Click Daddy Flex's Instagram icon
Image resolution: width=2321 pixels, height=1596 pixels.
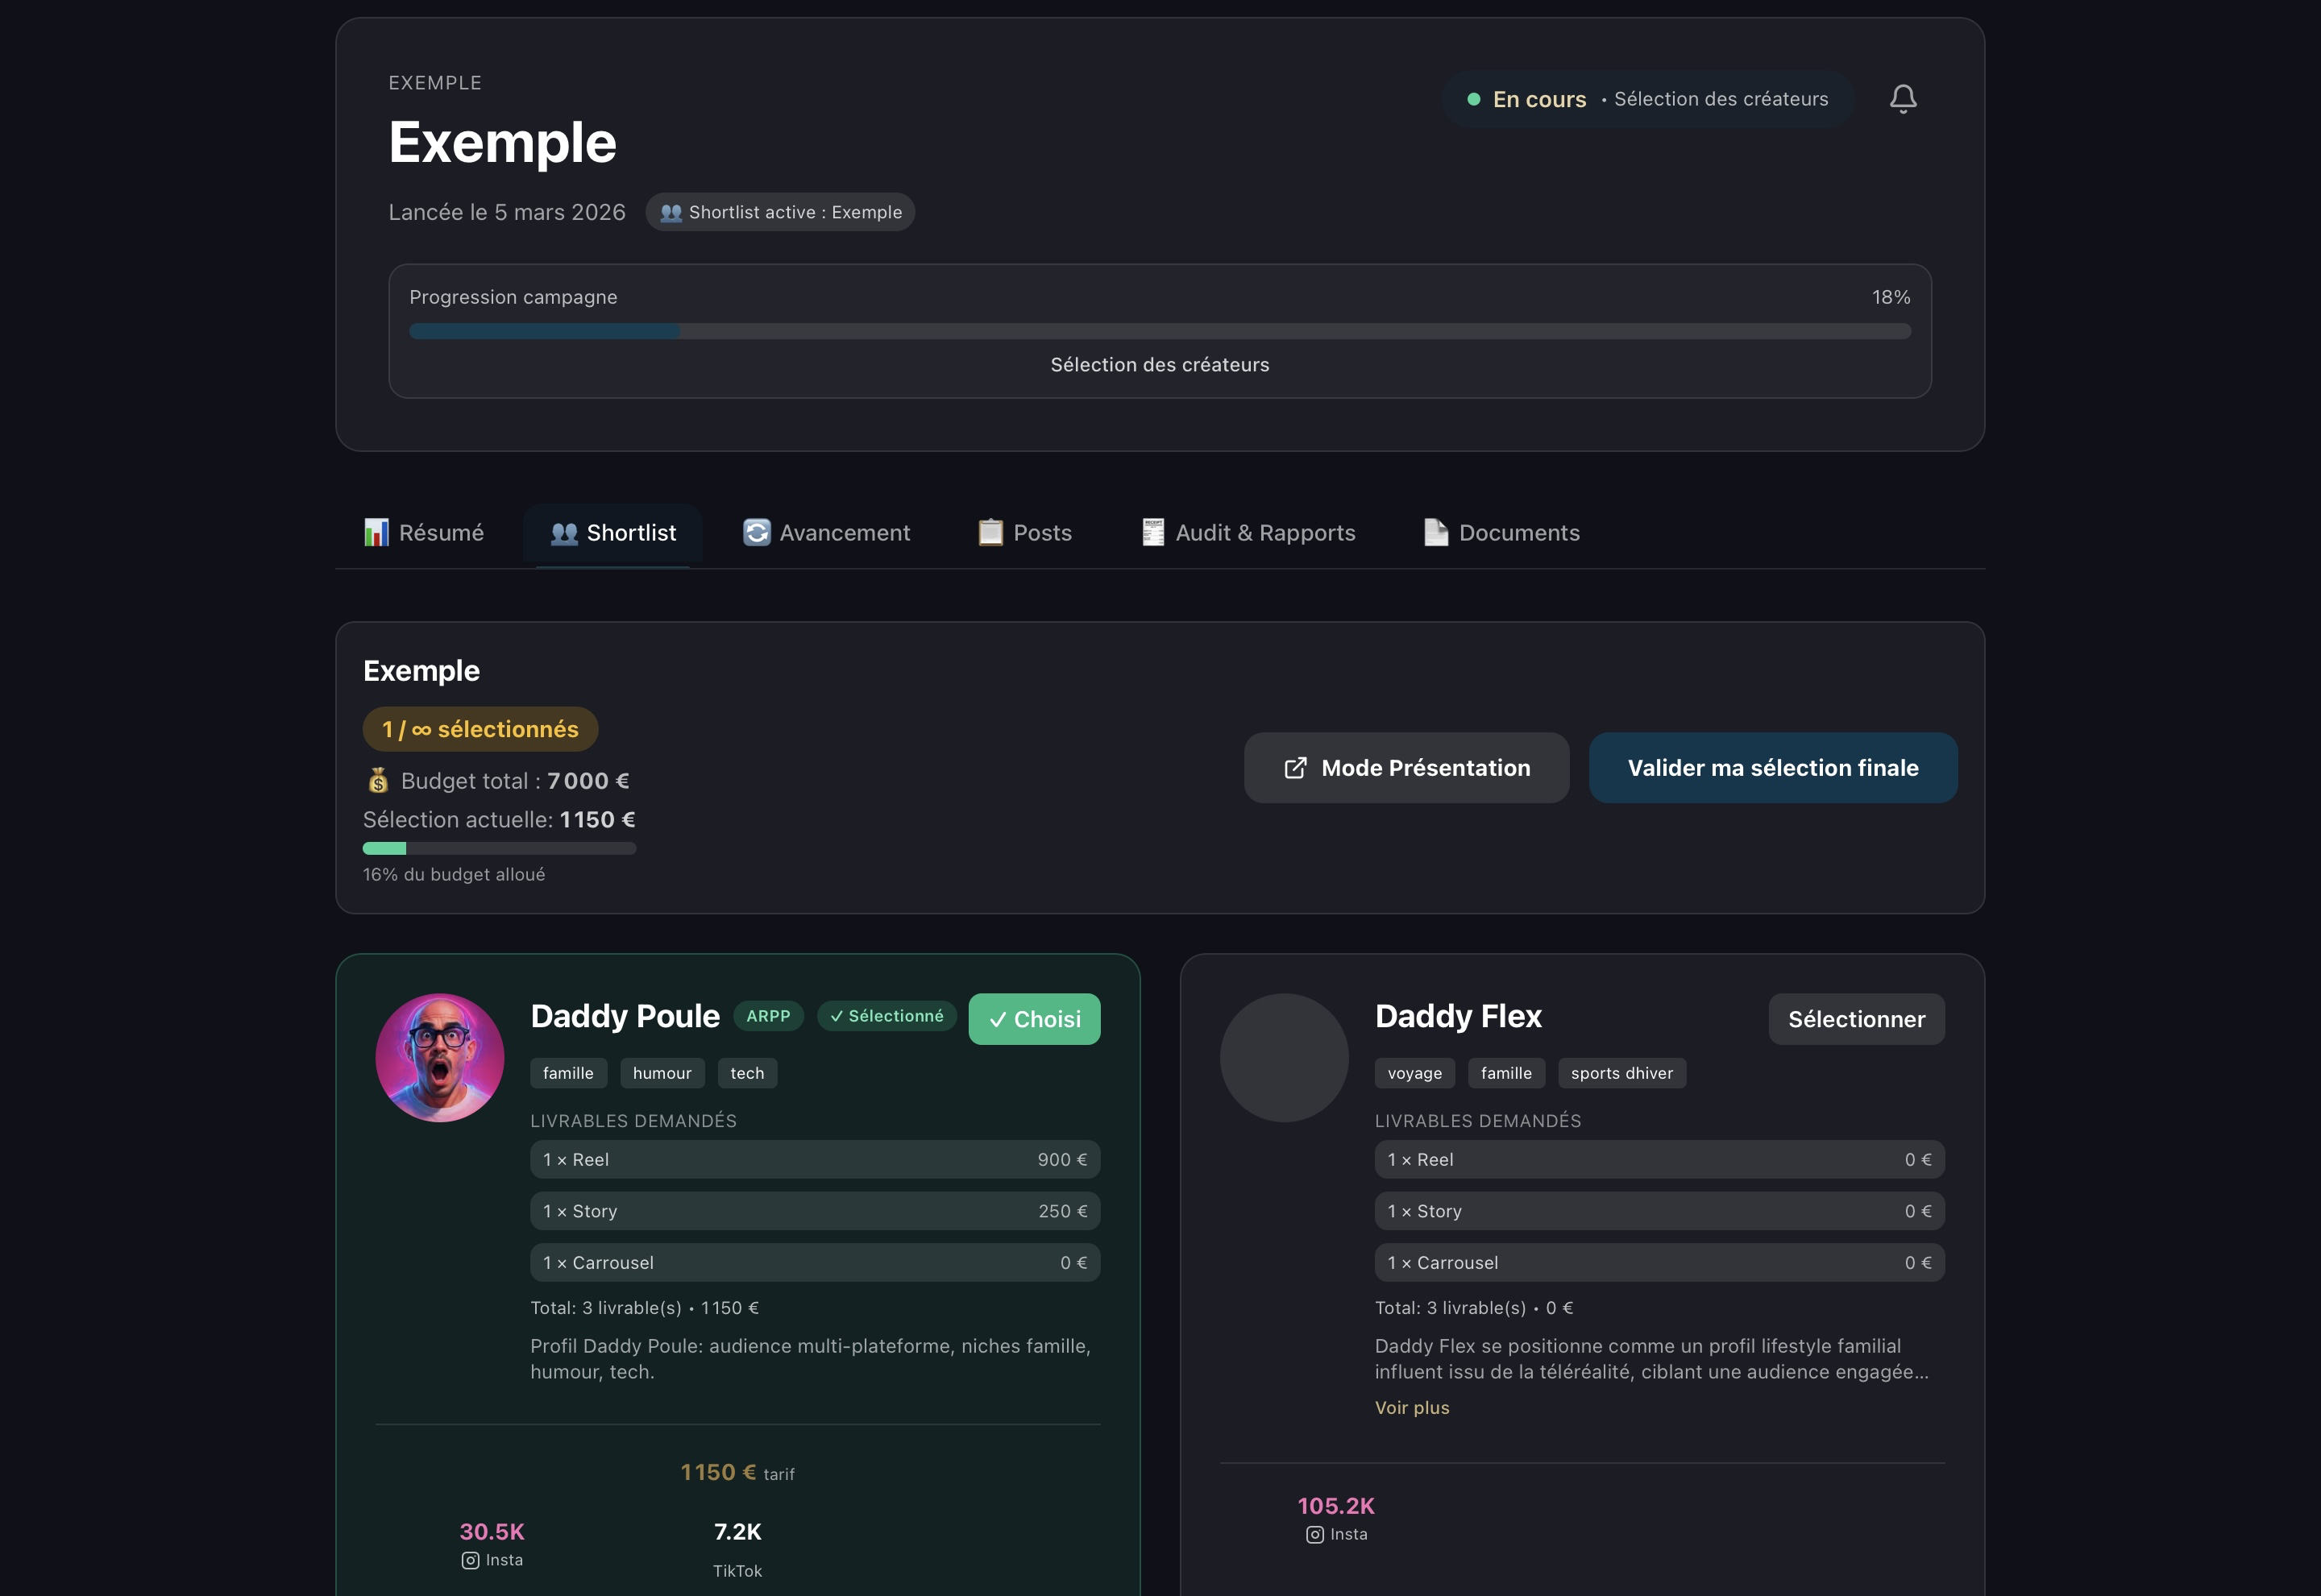[x=1315, y=1535]
